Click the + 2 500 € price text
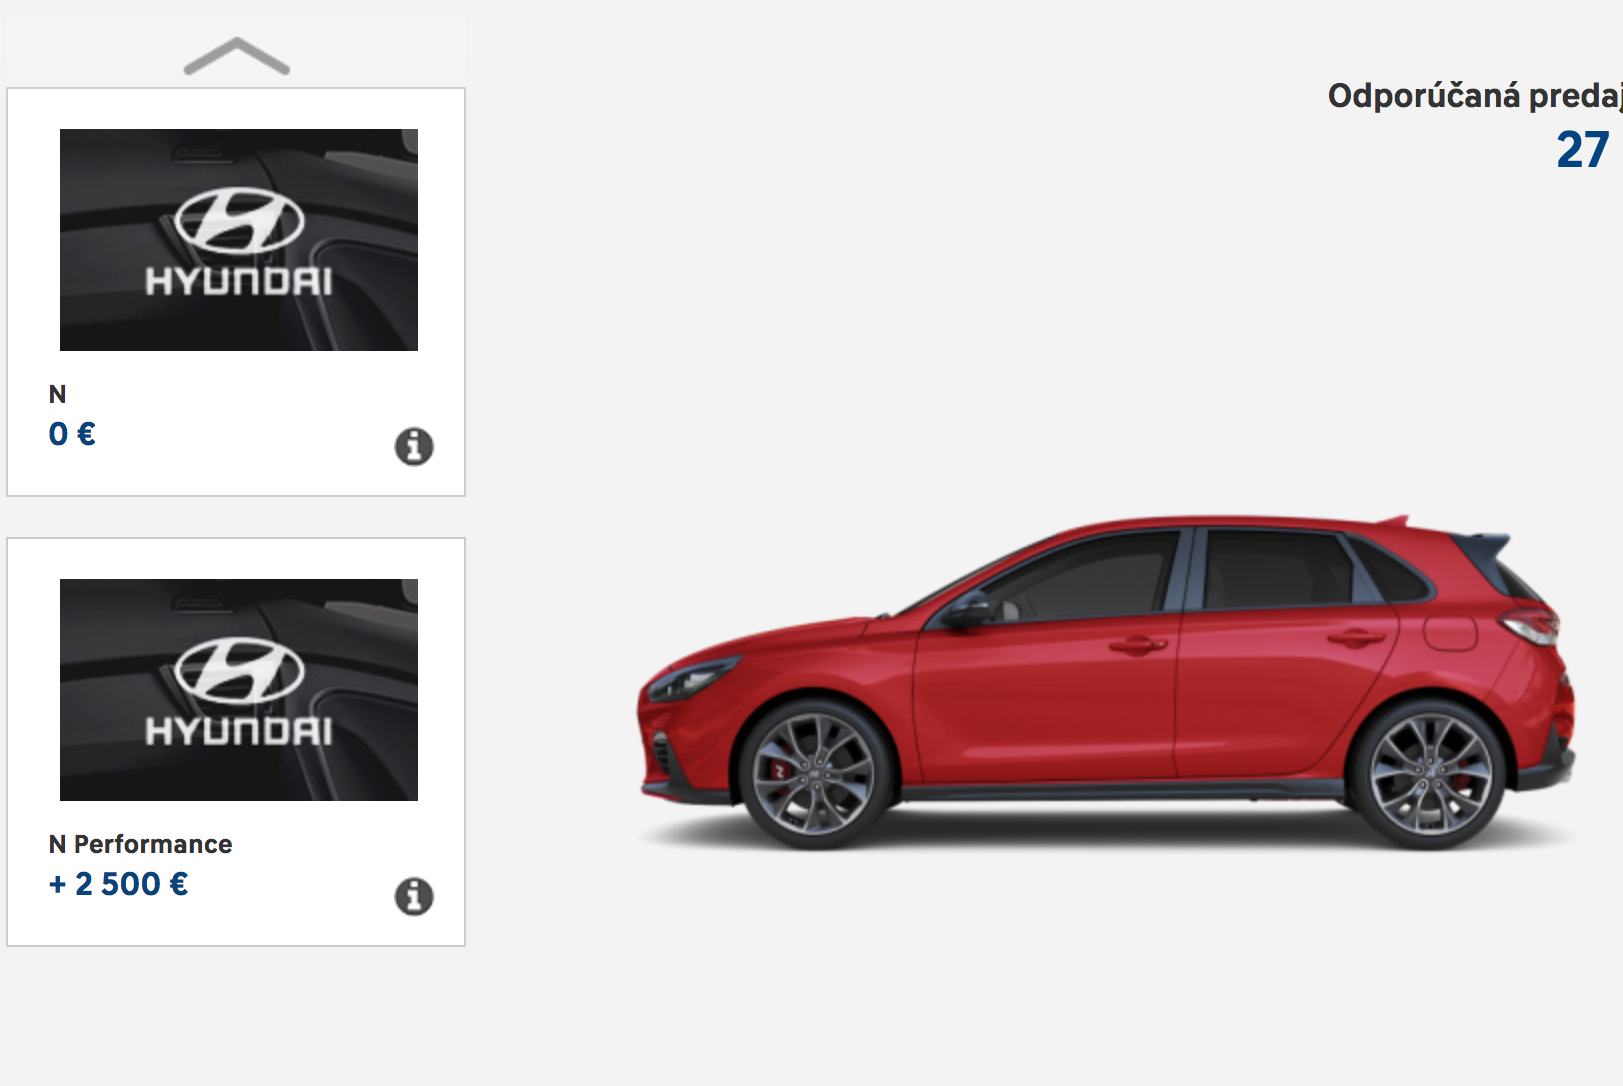The width and height of the screenshot is (1623, 1086). (x=118, y=884)
